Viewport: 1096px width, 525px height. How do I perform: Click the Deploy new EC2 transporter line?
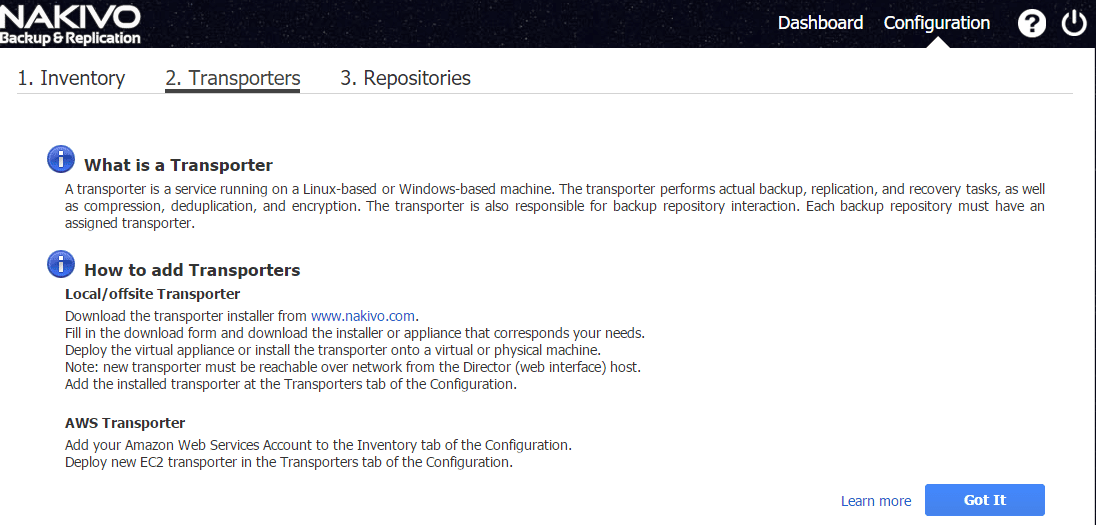tap(288, 462)
